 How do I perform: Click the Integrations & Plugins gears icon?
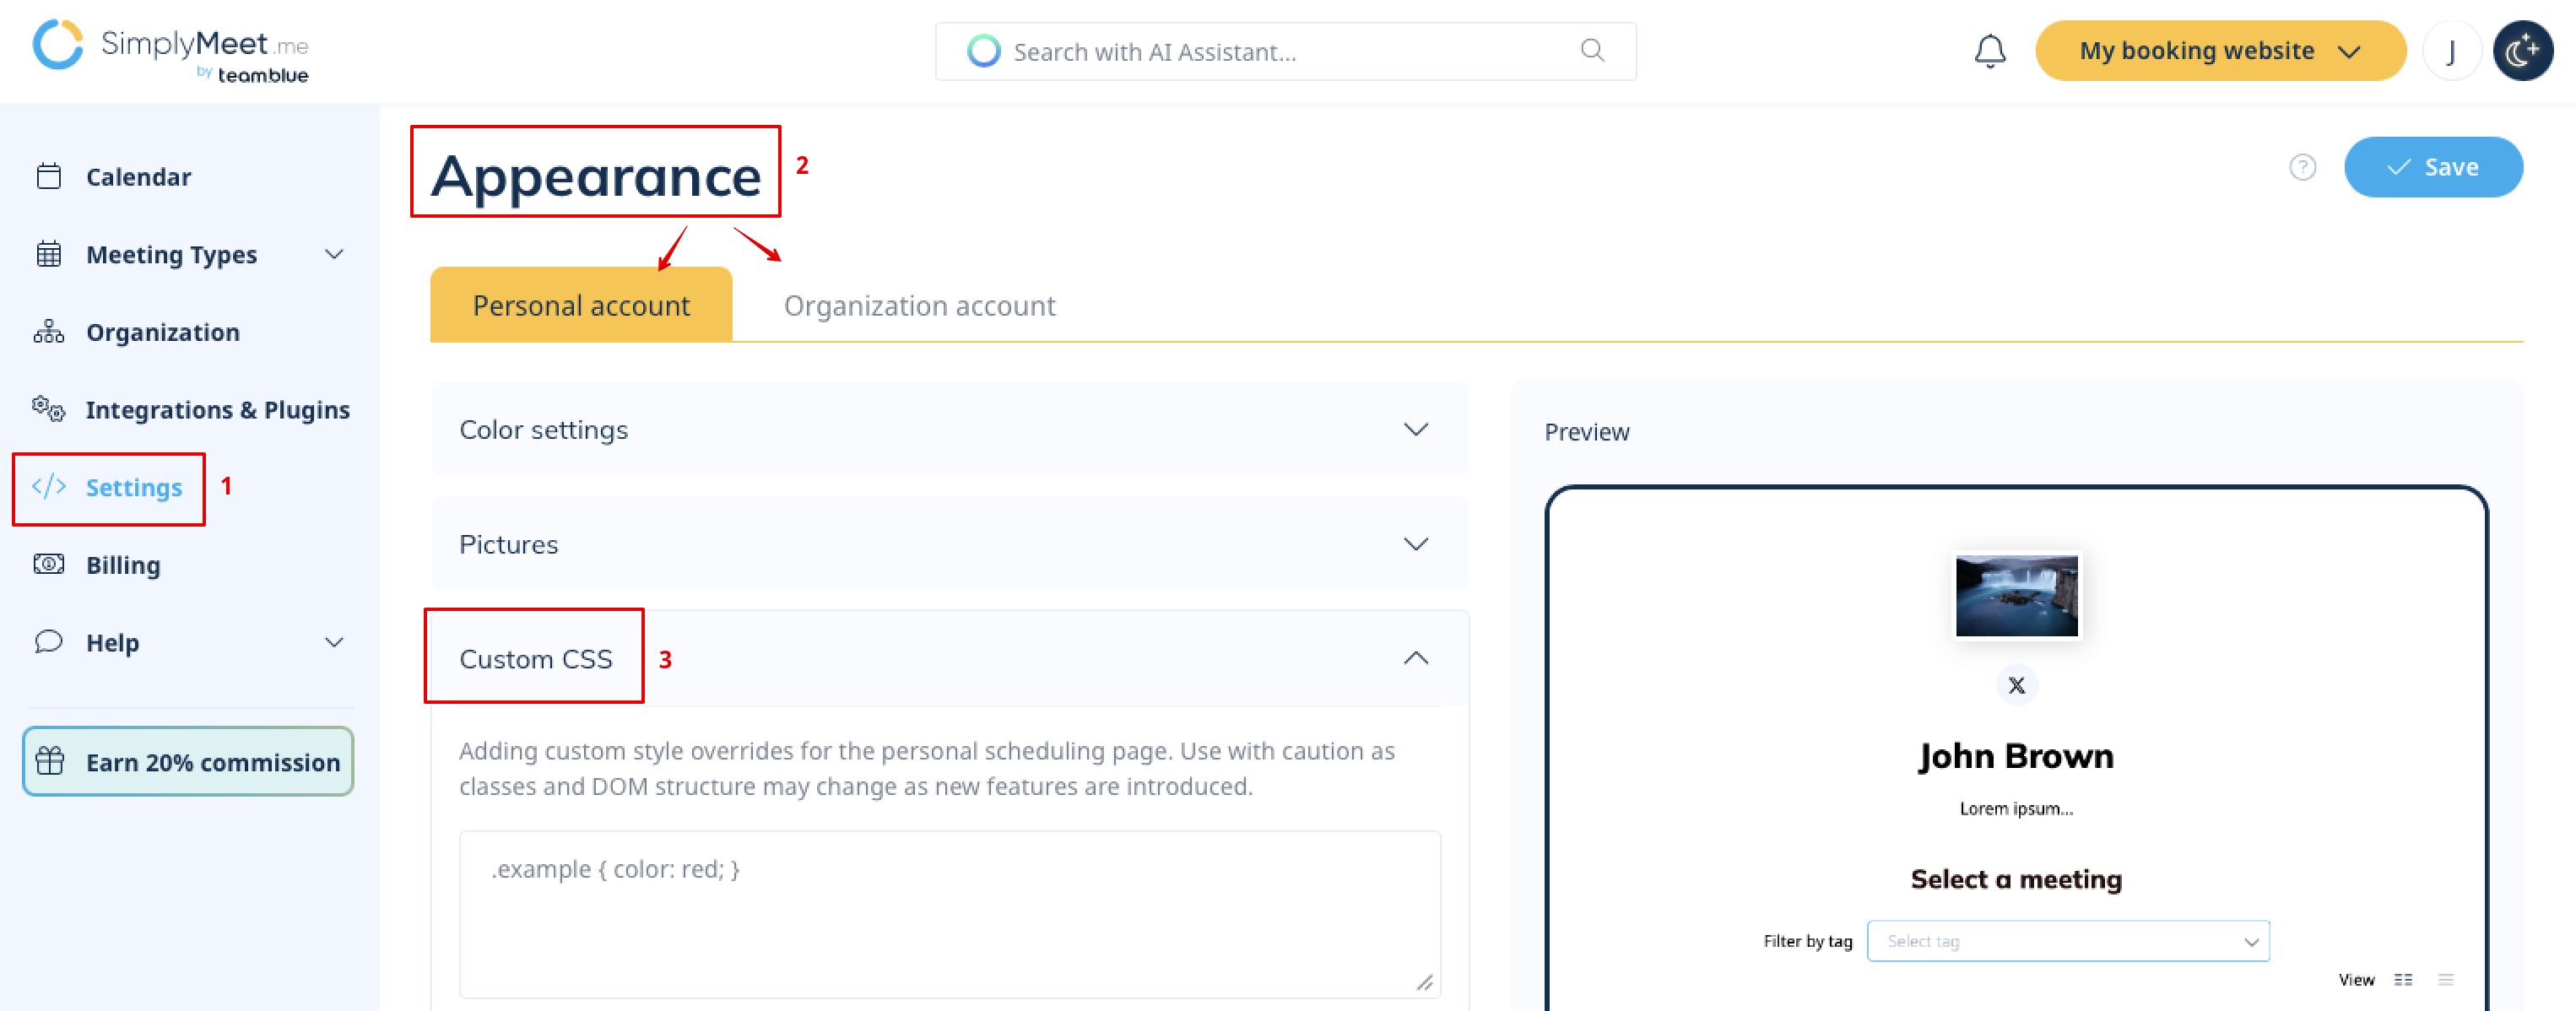(x=49, y=409)
